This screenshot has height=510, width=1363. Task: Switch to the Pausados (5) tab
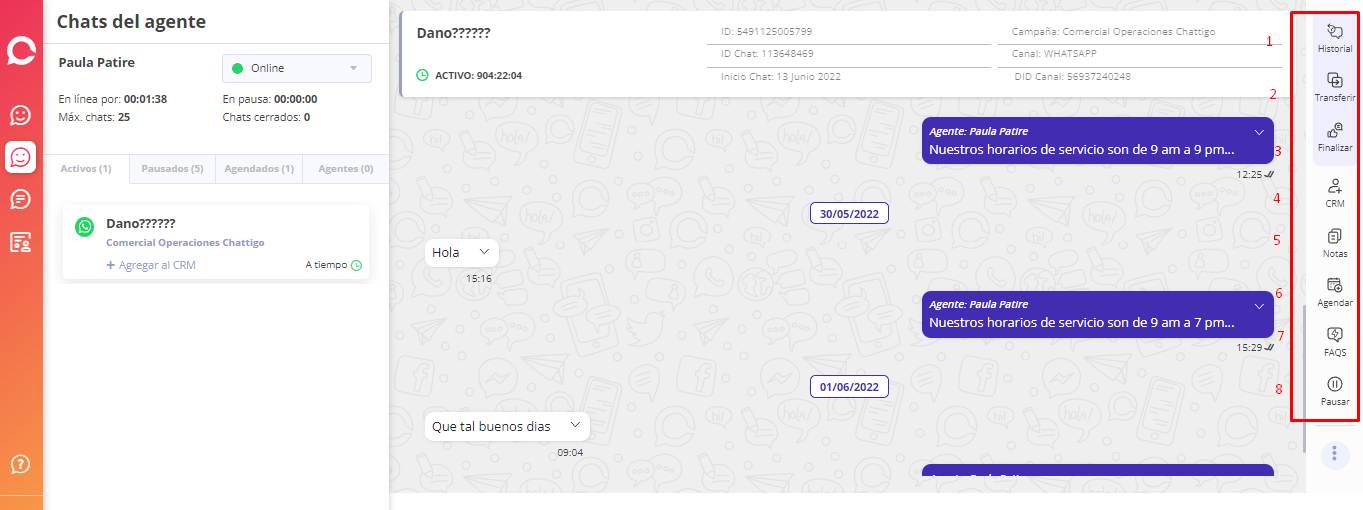[172, 169]
